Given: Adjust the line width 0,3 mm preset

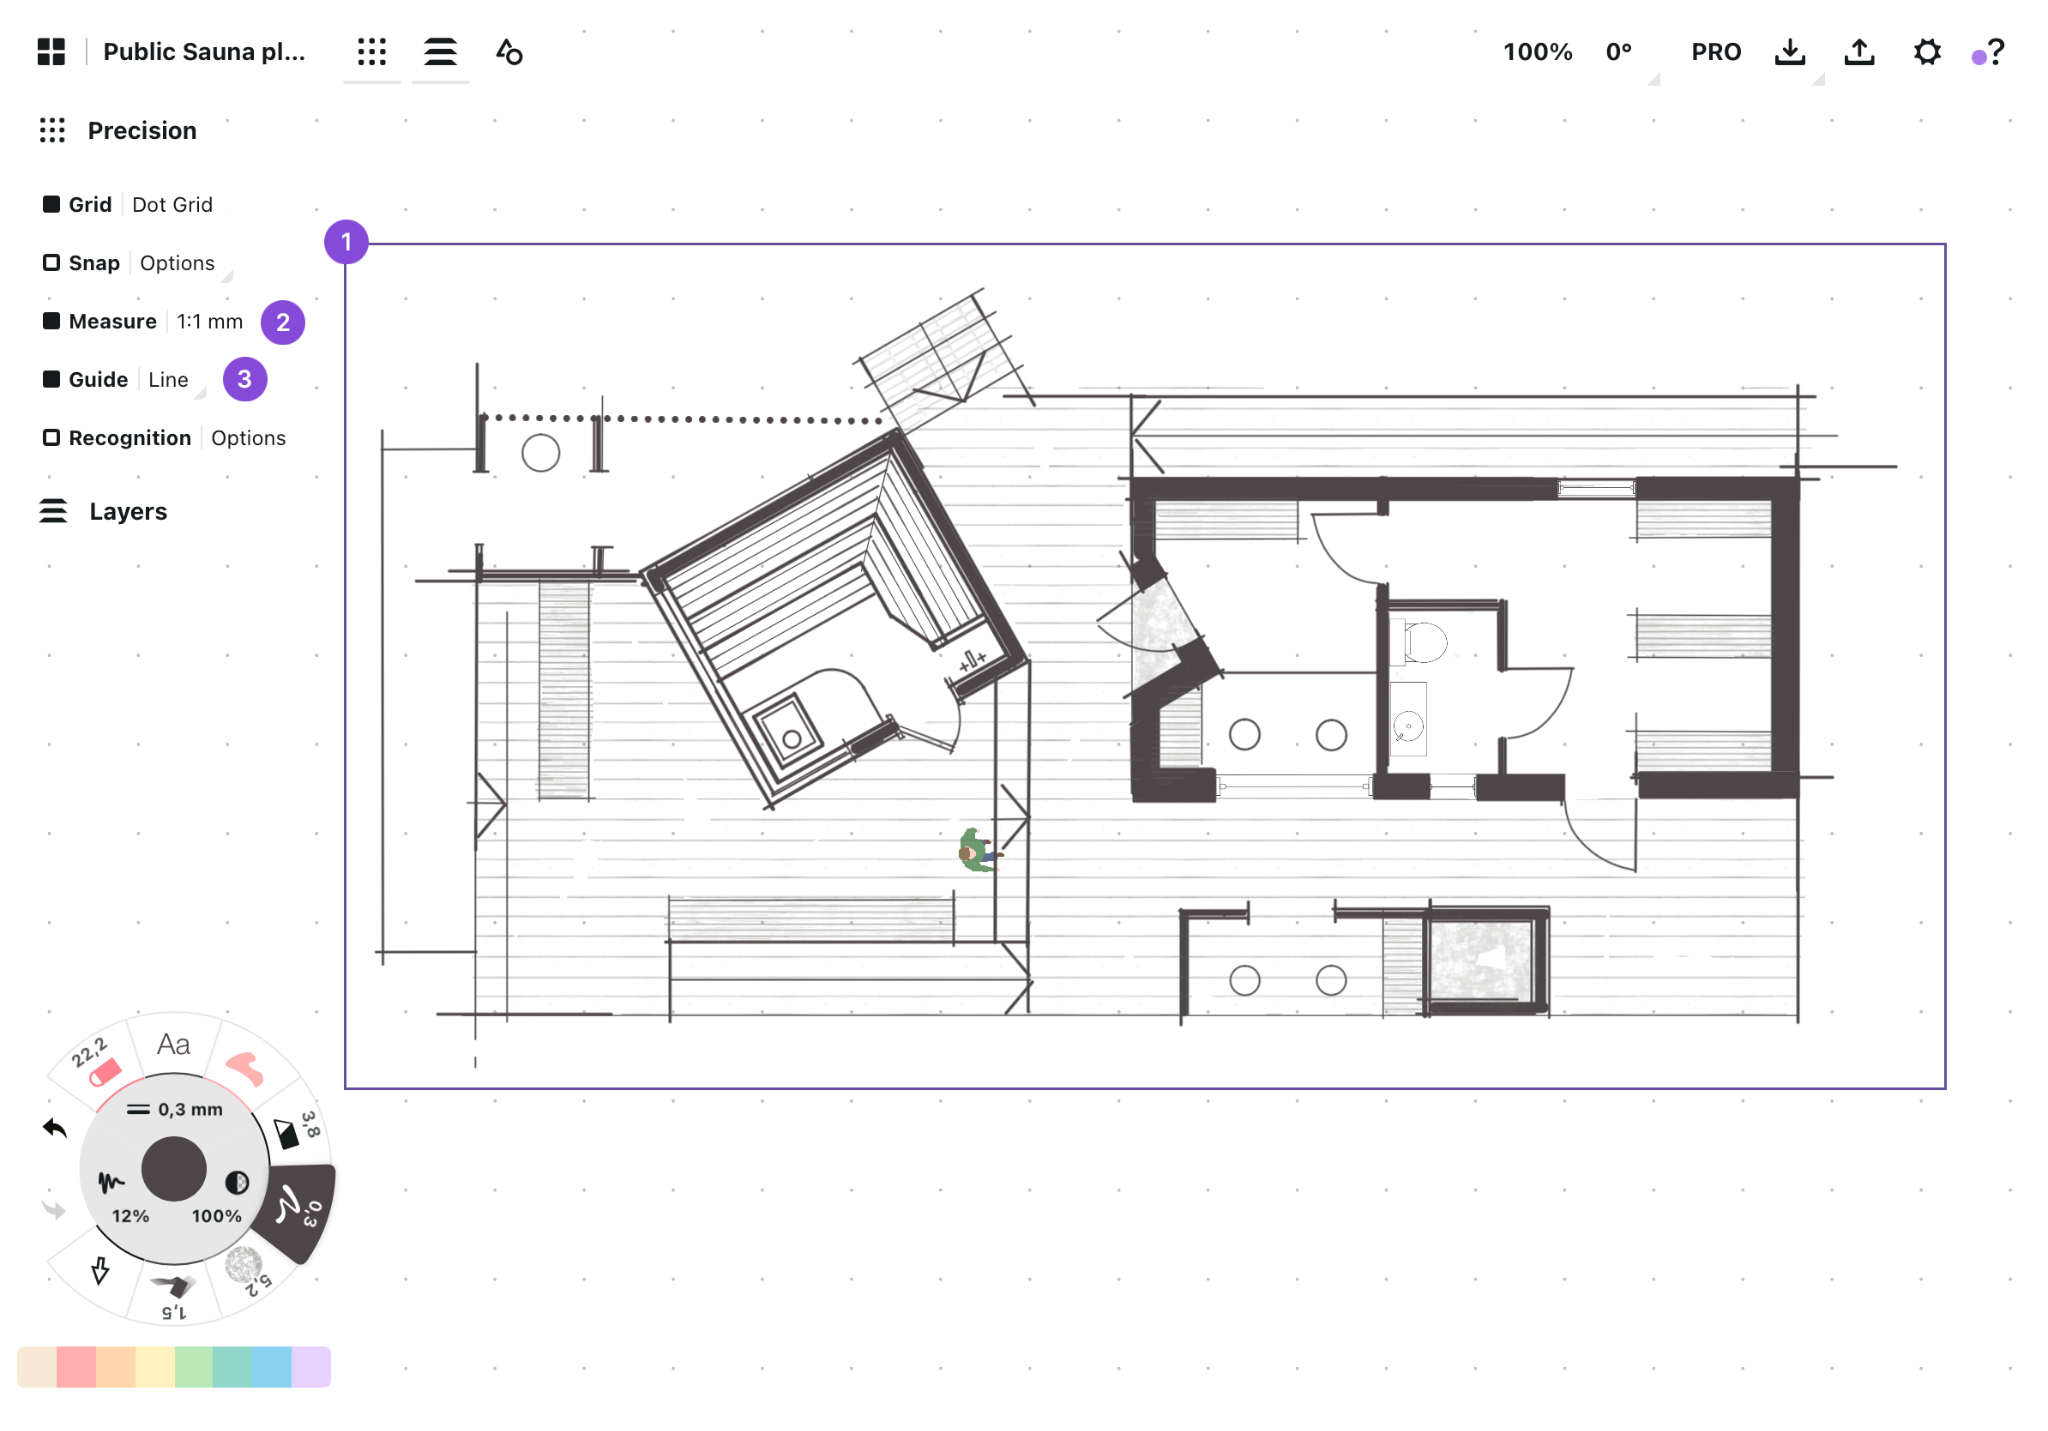Looking at the screenshot, I should pos(175,1109).
